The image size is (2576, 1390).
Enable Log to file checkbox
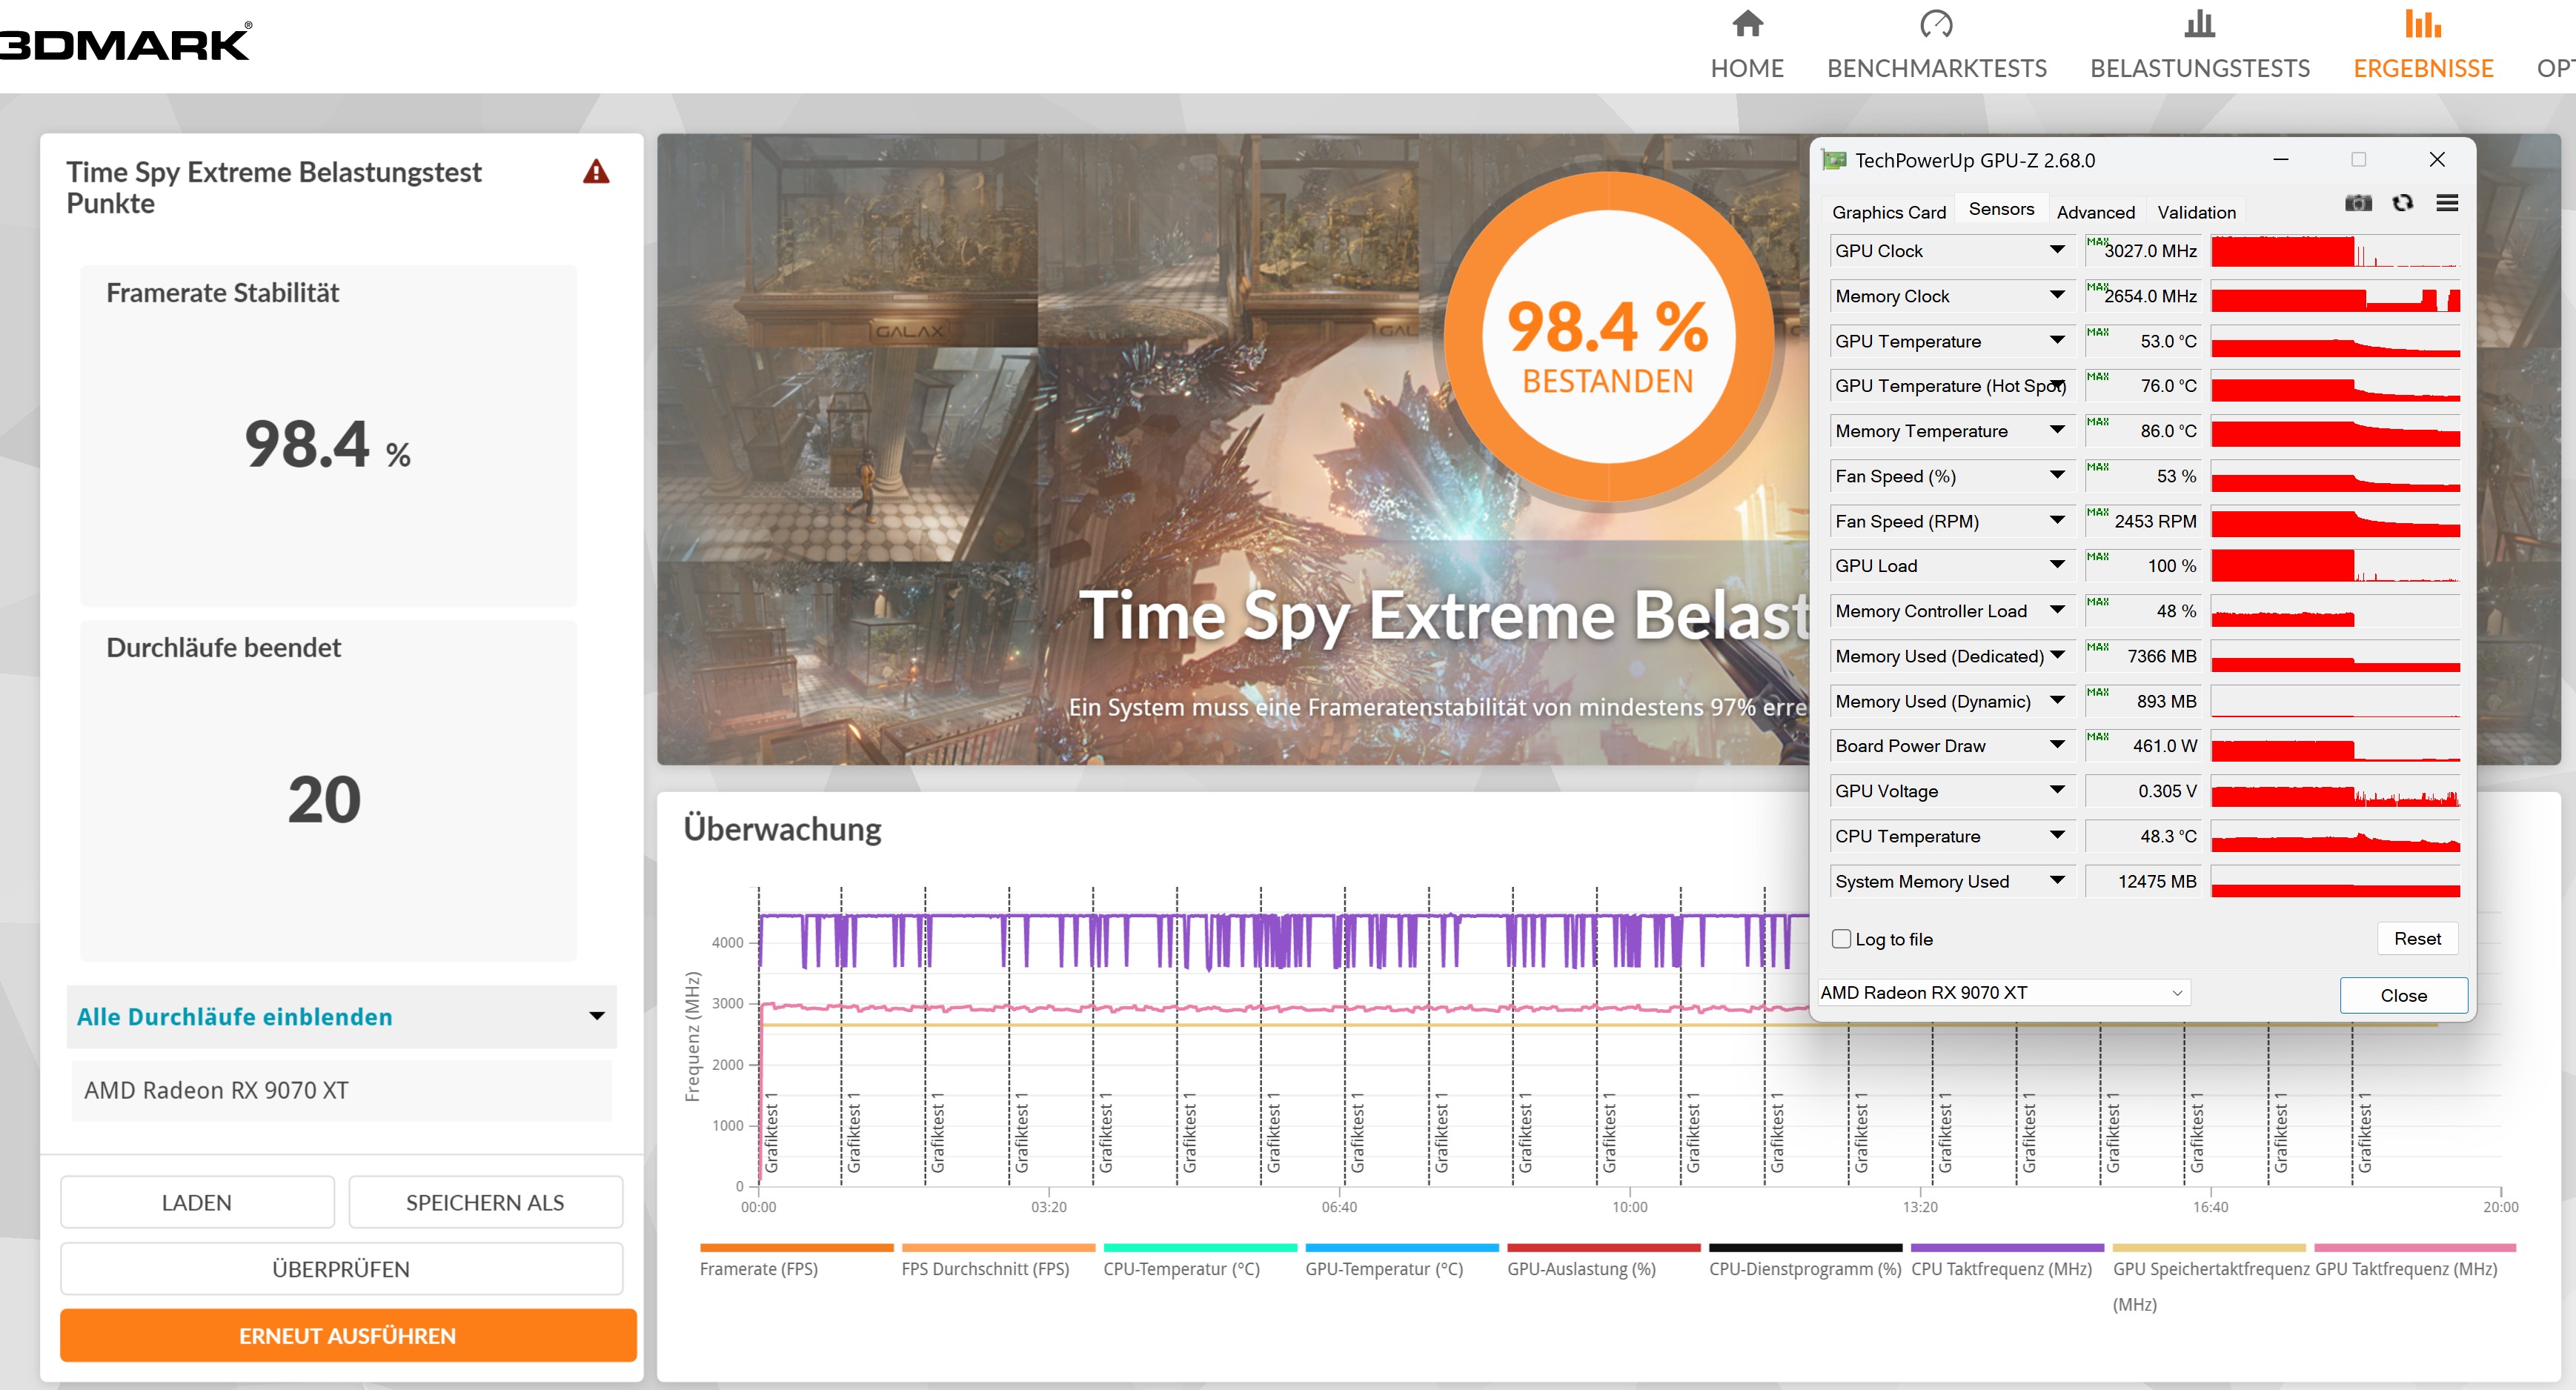click(x=1841, y=939)
